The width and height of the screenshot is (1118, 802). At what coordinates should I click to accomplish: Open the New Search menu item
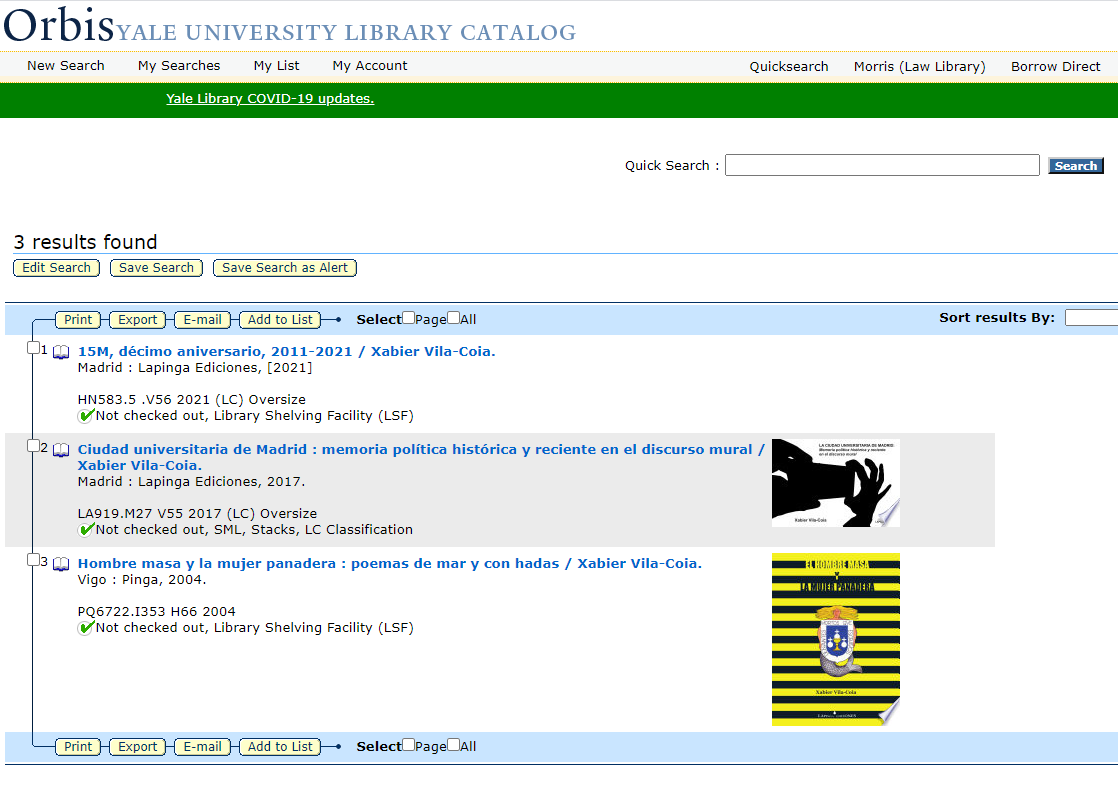tap(66, 66)
